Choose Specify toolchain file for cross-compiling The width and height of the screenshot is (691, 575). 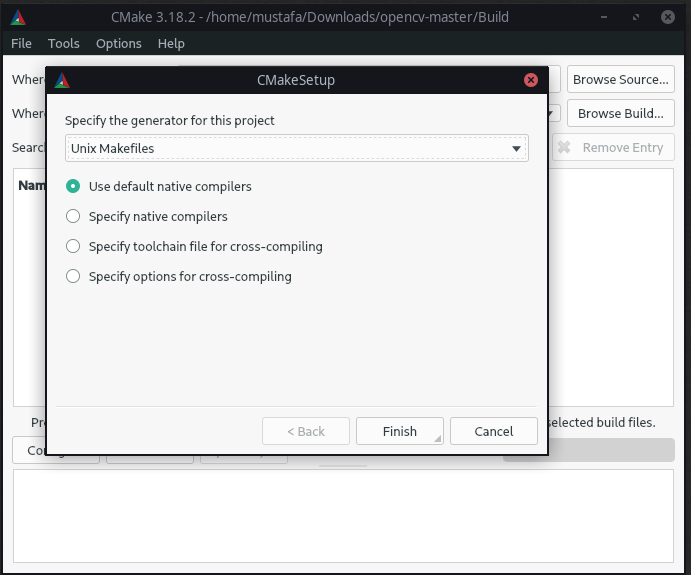point(194,246)
